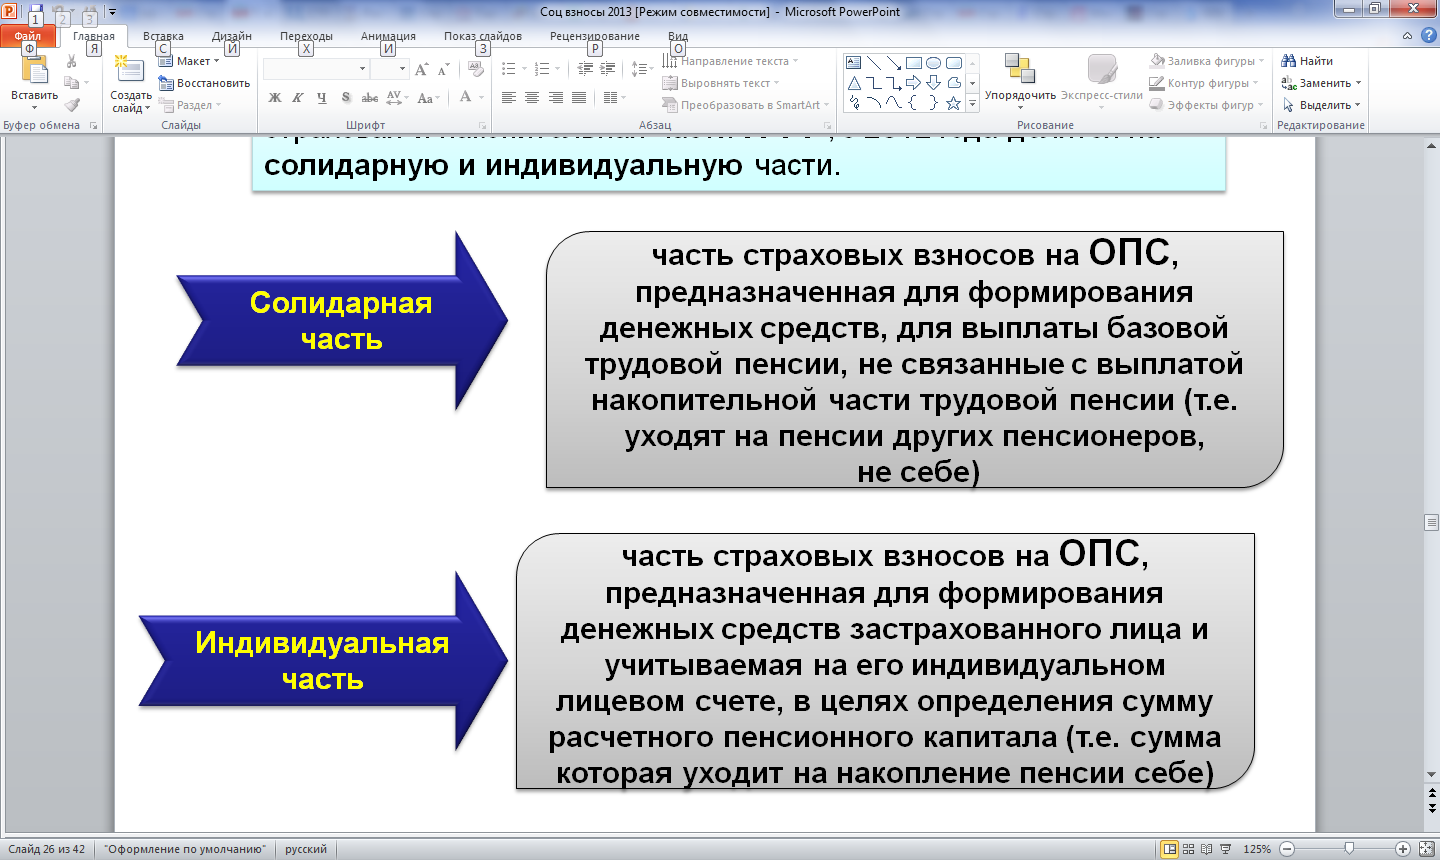The width and height of the screenshot is (1440, 860).
Task: Click the 125% zoom level
Action: [x=1257, y=849]
